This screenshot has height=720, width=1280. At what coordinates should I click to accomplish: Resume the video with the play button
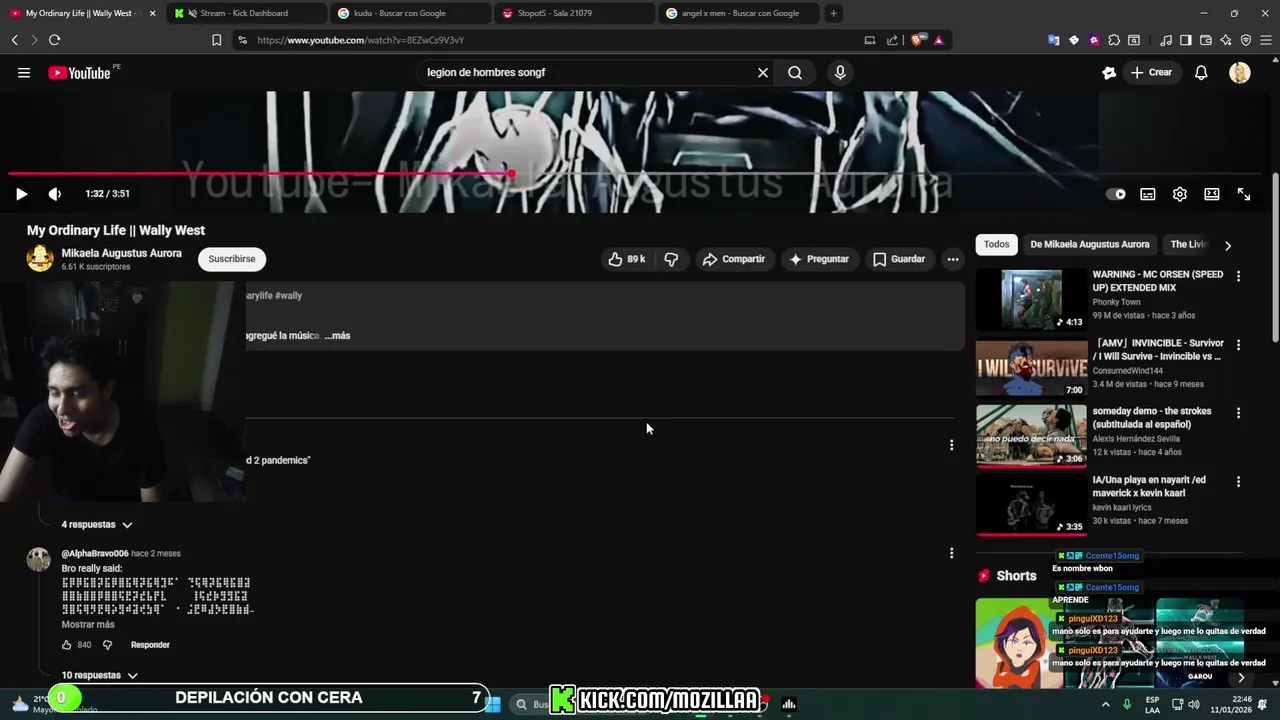21,194
